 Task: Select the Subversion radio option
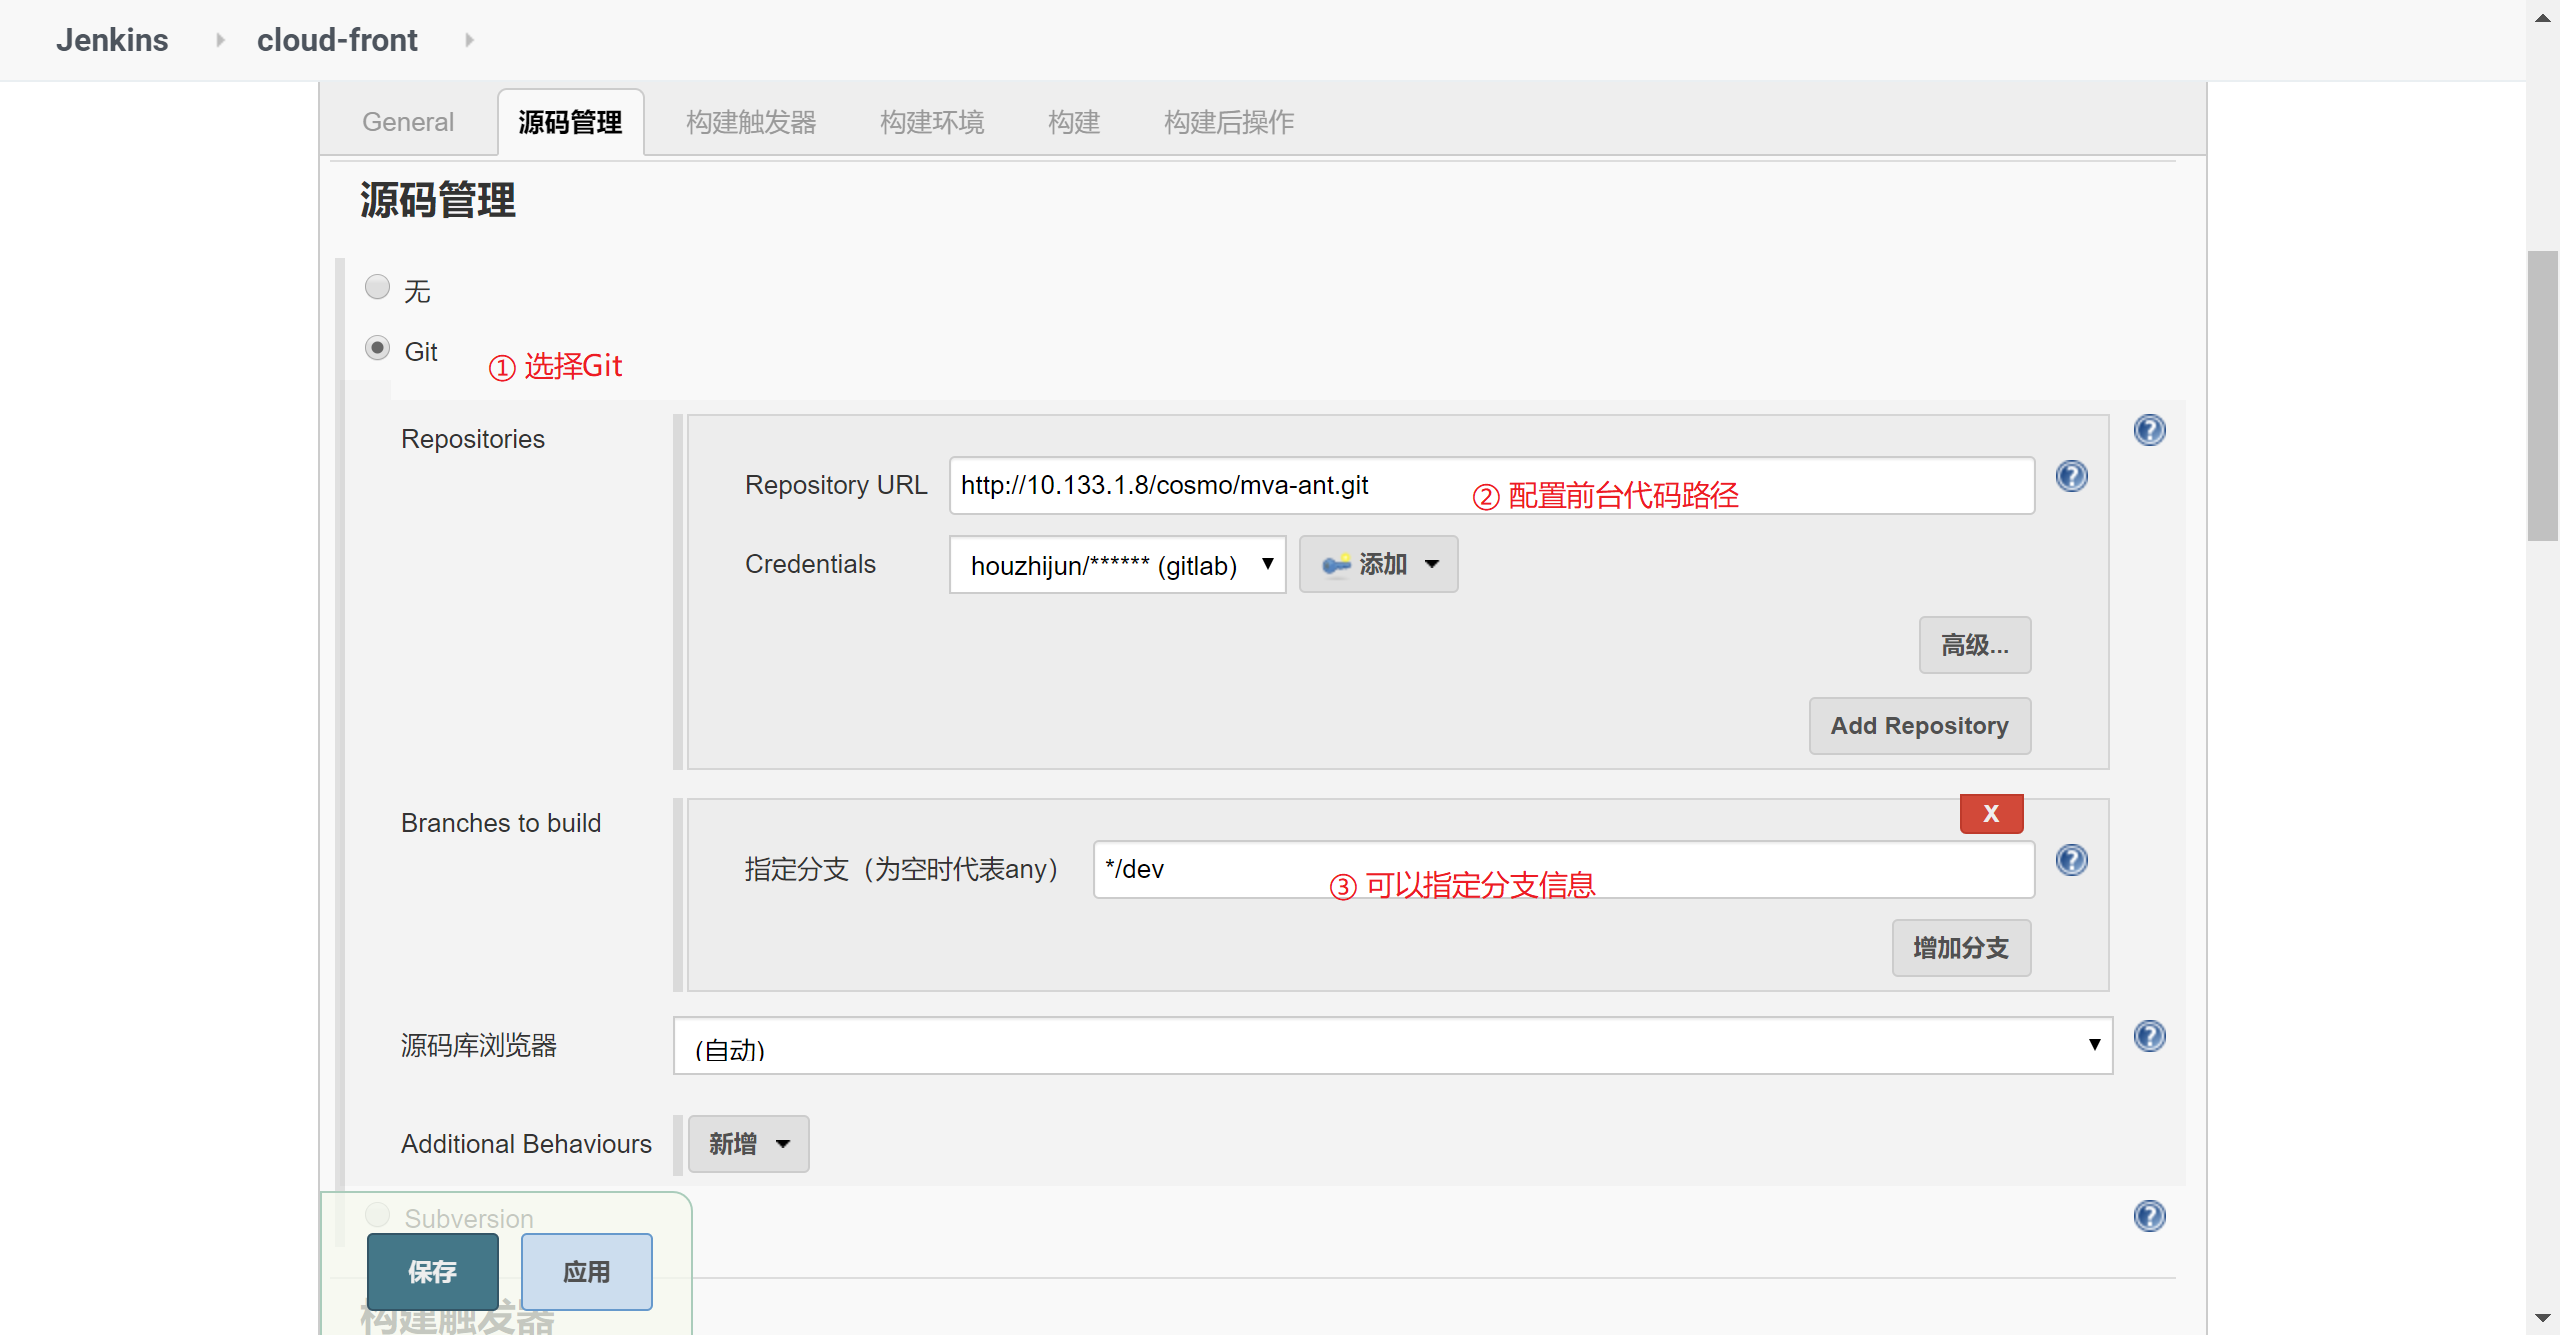(x=377, y=1215)
